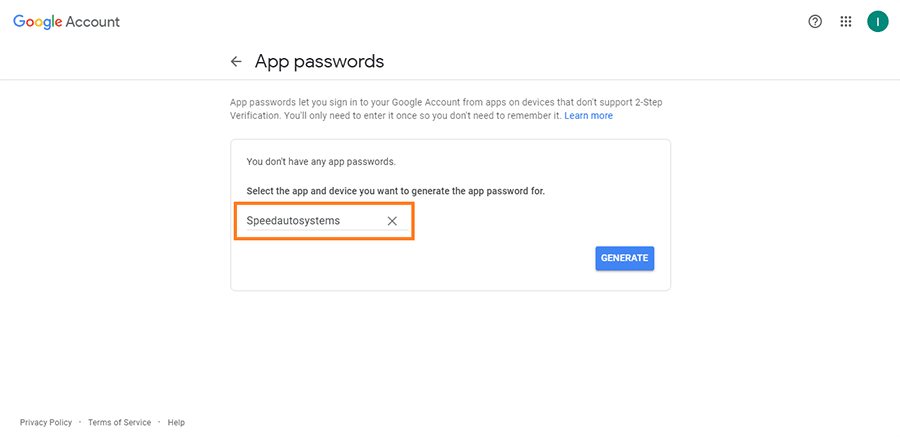
Task: Click the word 'Verification' in the description
Action: (x=250, y=115)
